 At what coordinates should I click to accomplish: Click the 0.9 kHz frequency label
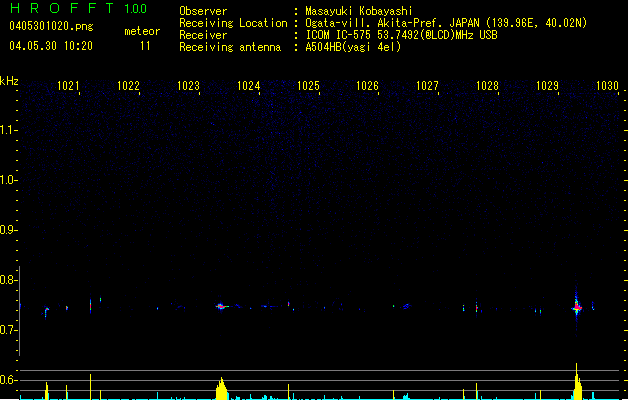(x=8, y=230)
